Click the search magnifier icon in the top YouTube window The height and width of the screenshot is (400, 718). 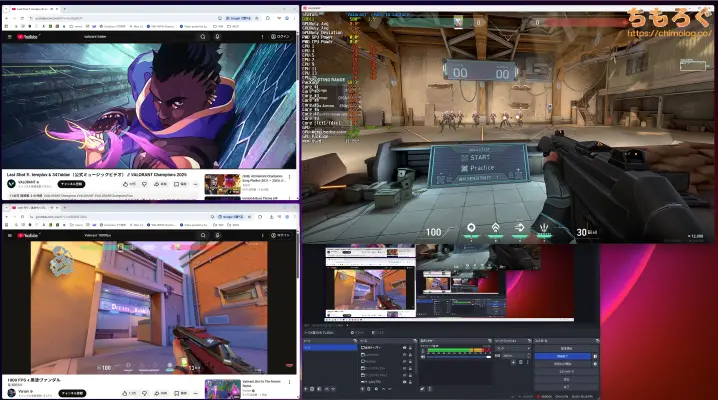pyautogui.click(x=201, y=36)
